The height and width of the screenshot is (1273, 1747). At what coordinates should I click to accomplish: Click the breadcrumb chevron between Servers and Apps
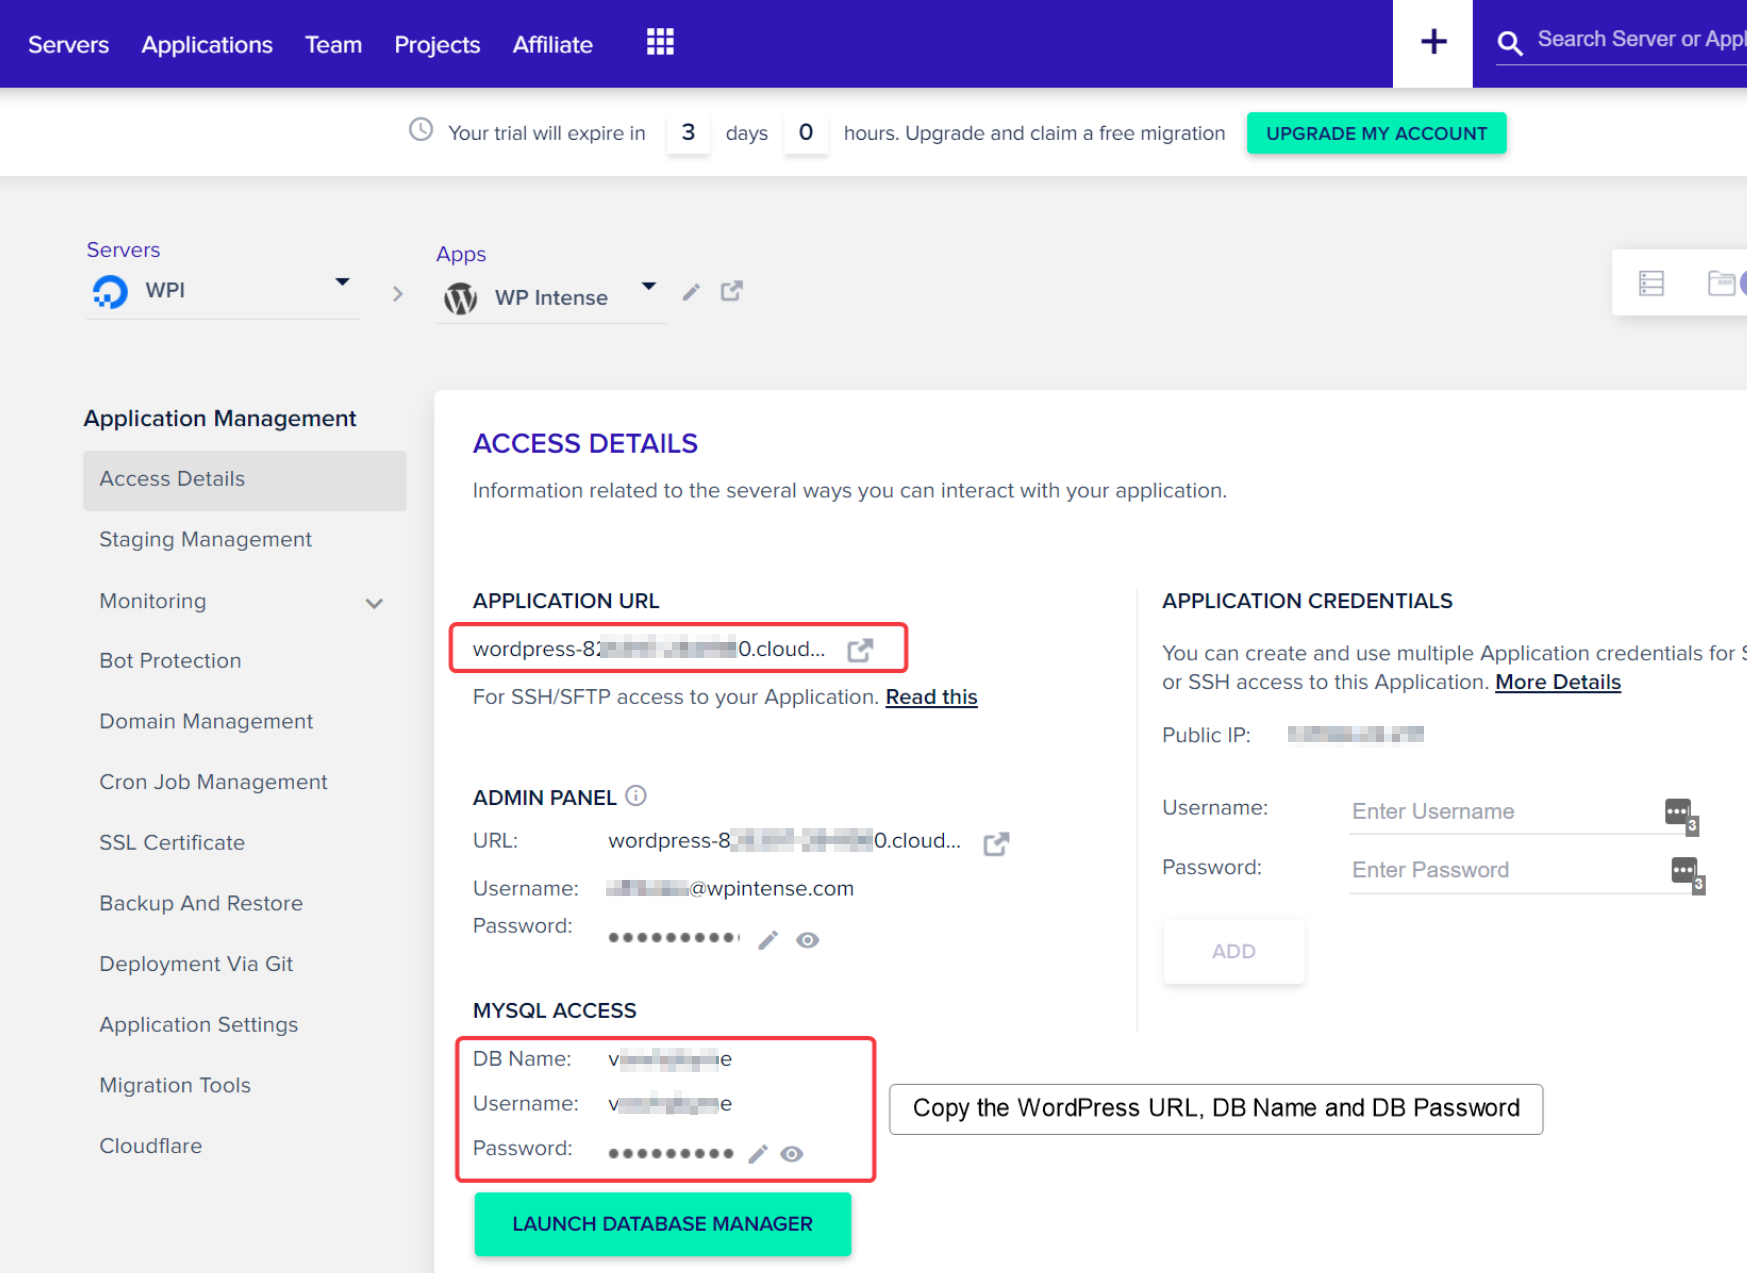[x=398, y=294]
